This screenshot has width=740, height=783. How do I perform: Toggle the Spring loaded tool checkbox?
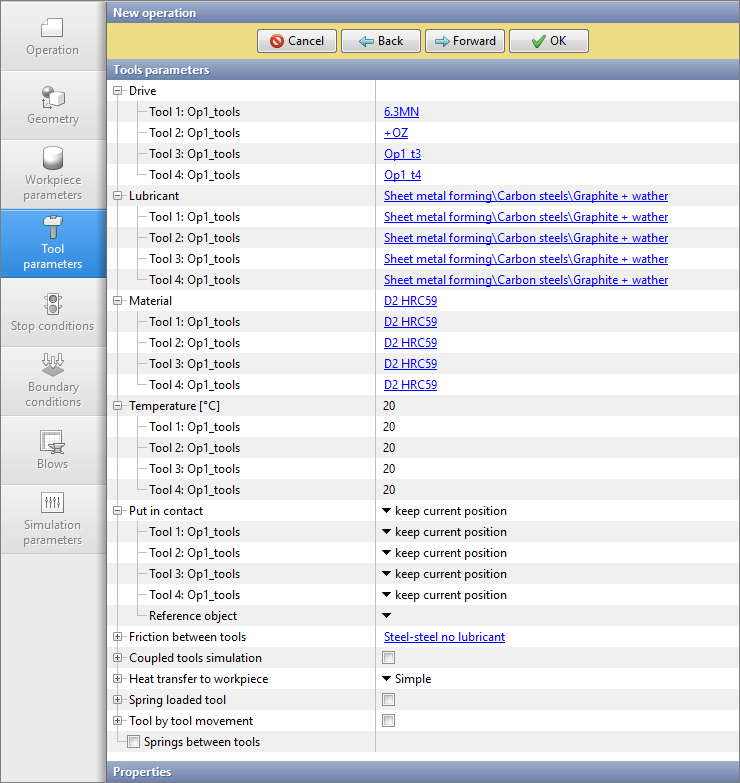(x=388, y=700)
